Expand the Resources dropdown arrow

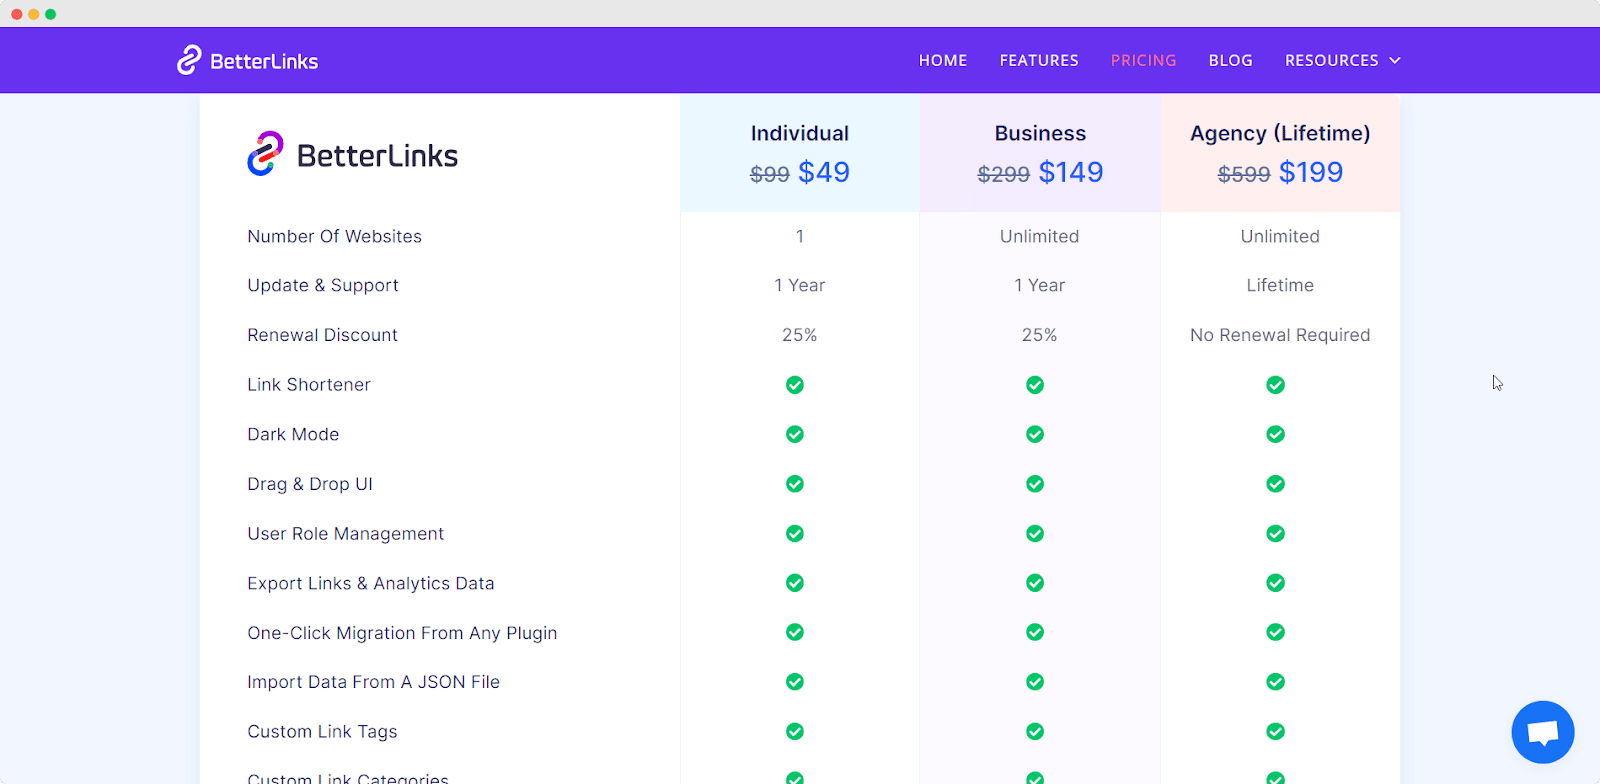pos(1395,61)
